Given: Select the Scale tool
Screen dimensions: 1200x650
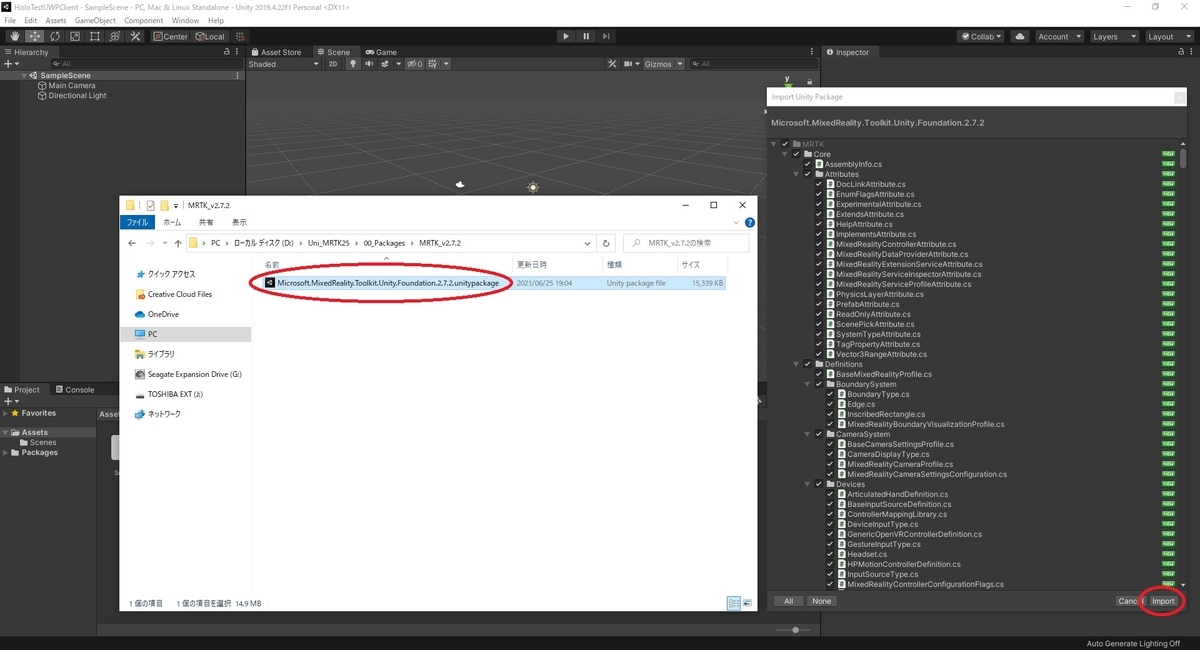Looking at the screenshot, I should [x=74, y=36].
